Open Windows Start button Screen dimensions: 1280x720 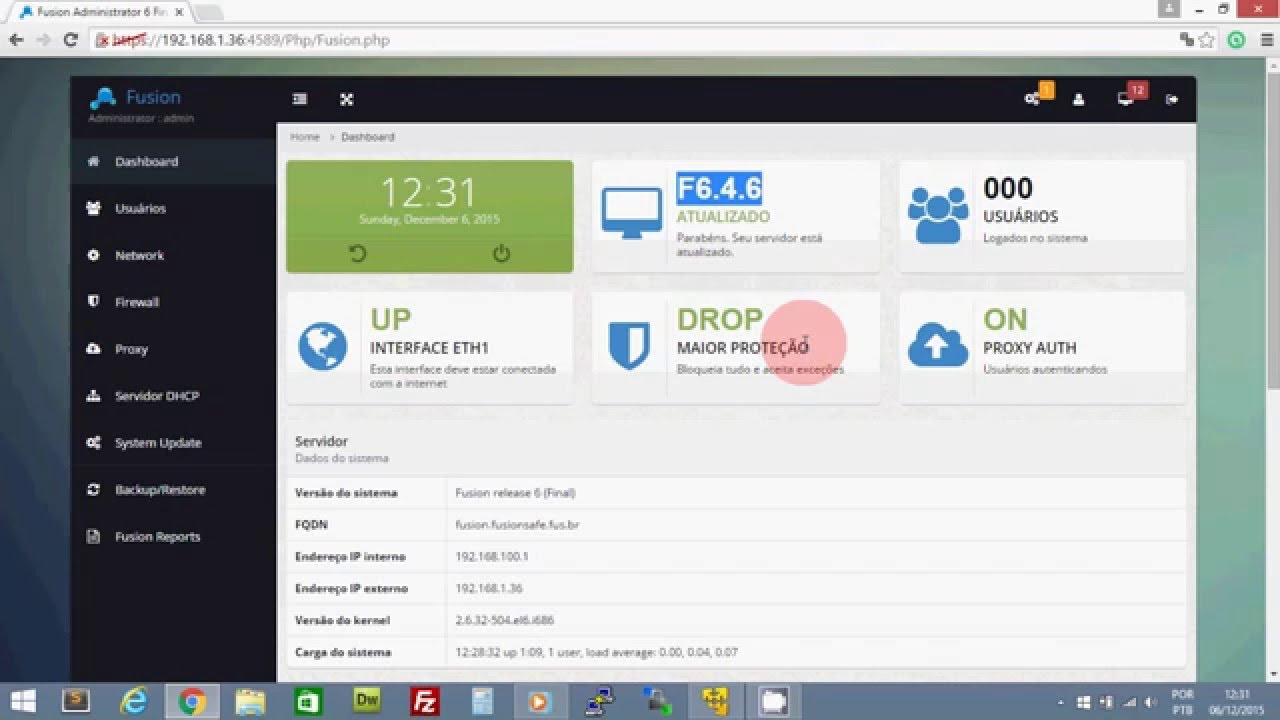coord(23,701)
